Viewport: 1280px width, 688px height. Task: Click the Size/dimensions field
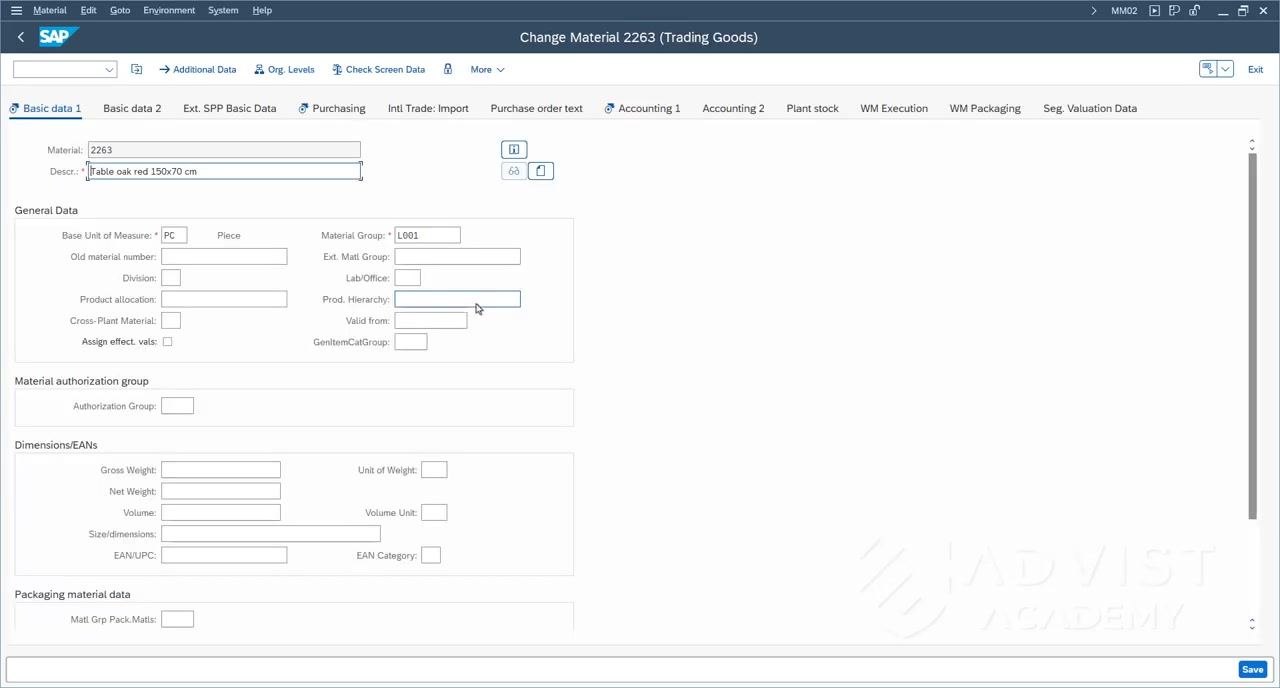click(271, 534)
